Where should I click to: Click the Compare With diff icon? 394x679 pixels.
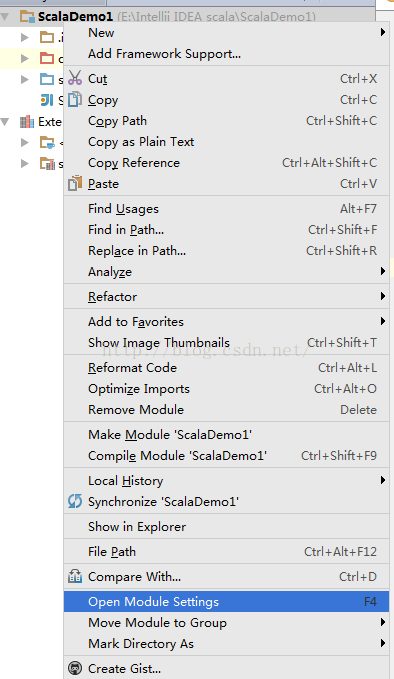pos(75,576)
